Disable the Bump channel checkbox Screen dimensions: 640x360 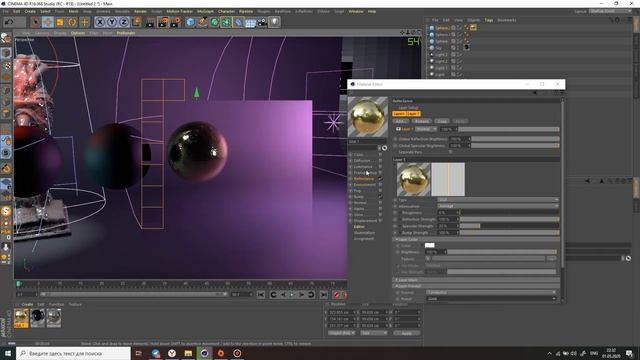click(380, 197)
